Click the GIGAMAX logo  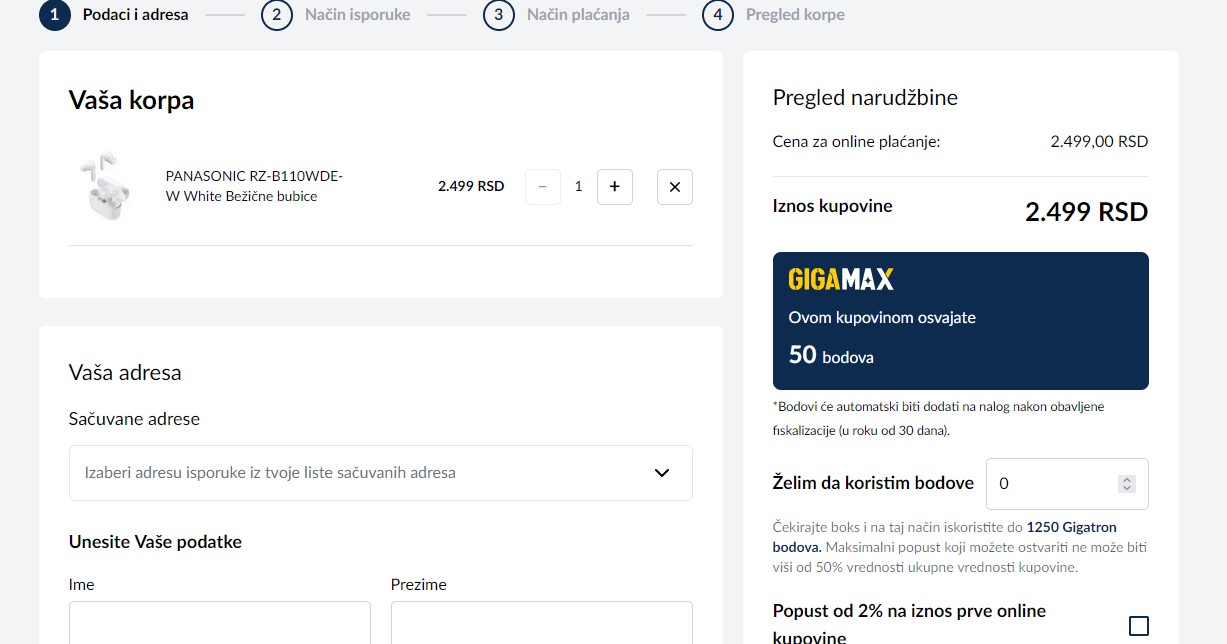841,279
